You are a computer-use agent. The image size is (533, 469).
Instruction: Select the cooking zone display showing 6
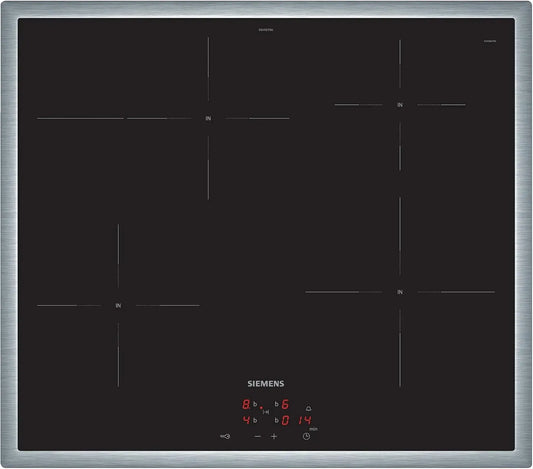coord(285,404)
